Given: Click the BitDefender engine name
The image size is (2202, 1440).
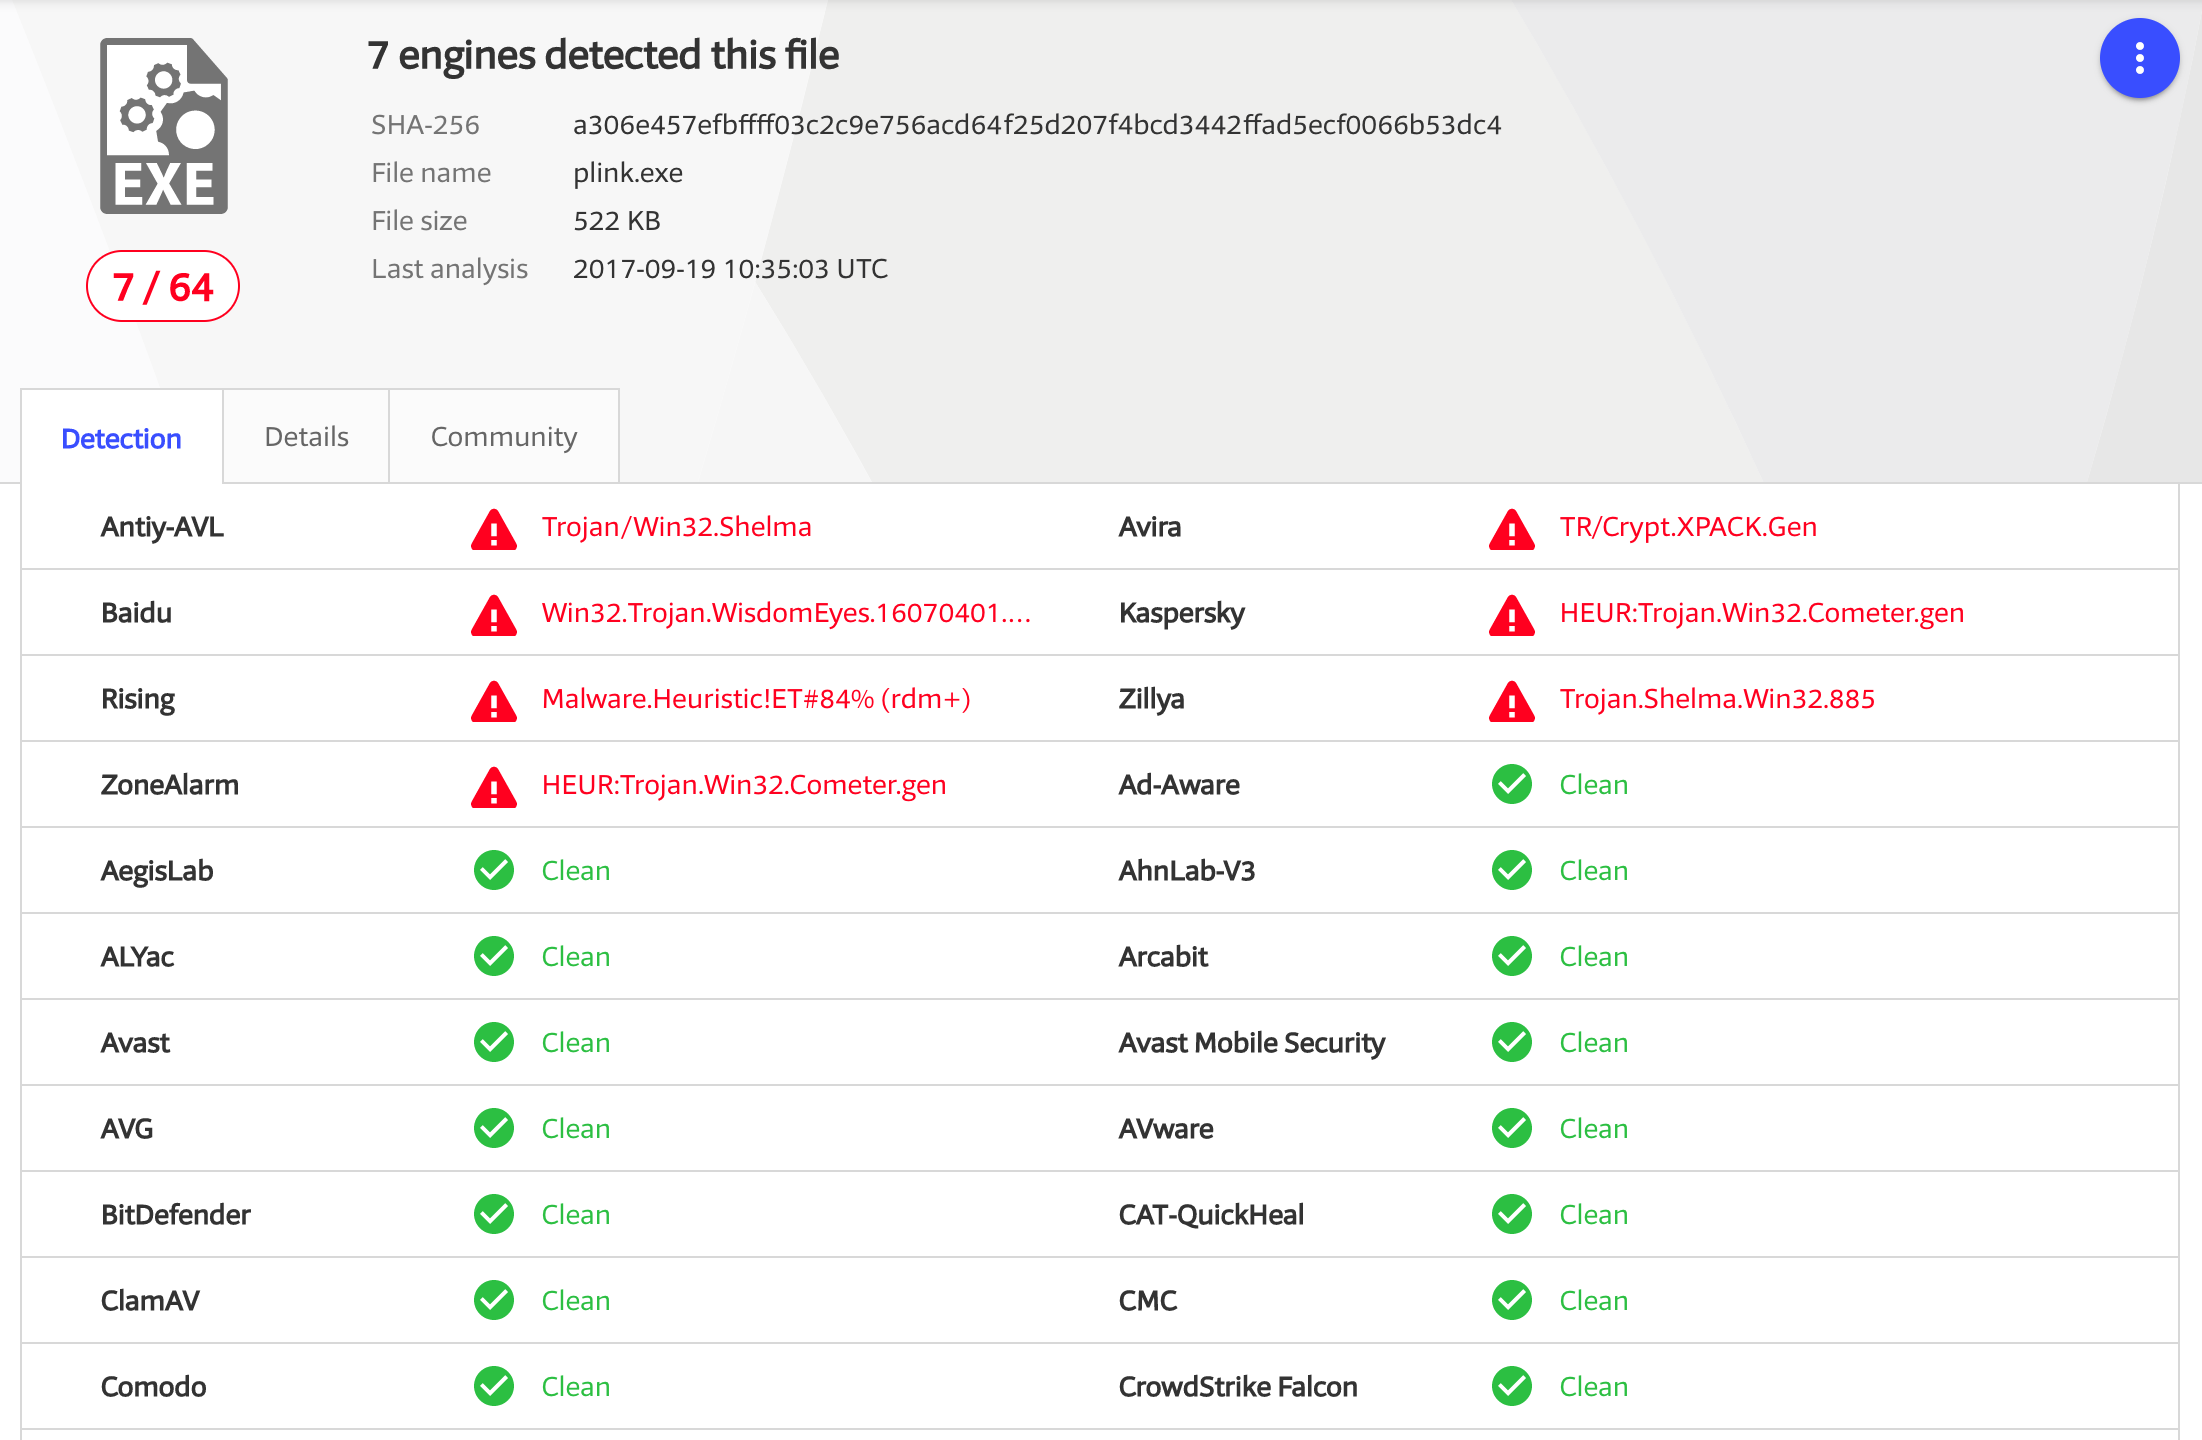Looking at the screenshot, I should point(176,1215).
